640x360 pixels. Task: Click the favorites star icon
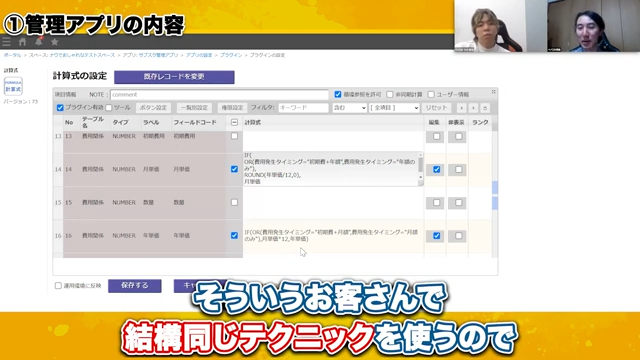coord(54,42)
